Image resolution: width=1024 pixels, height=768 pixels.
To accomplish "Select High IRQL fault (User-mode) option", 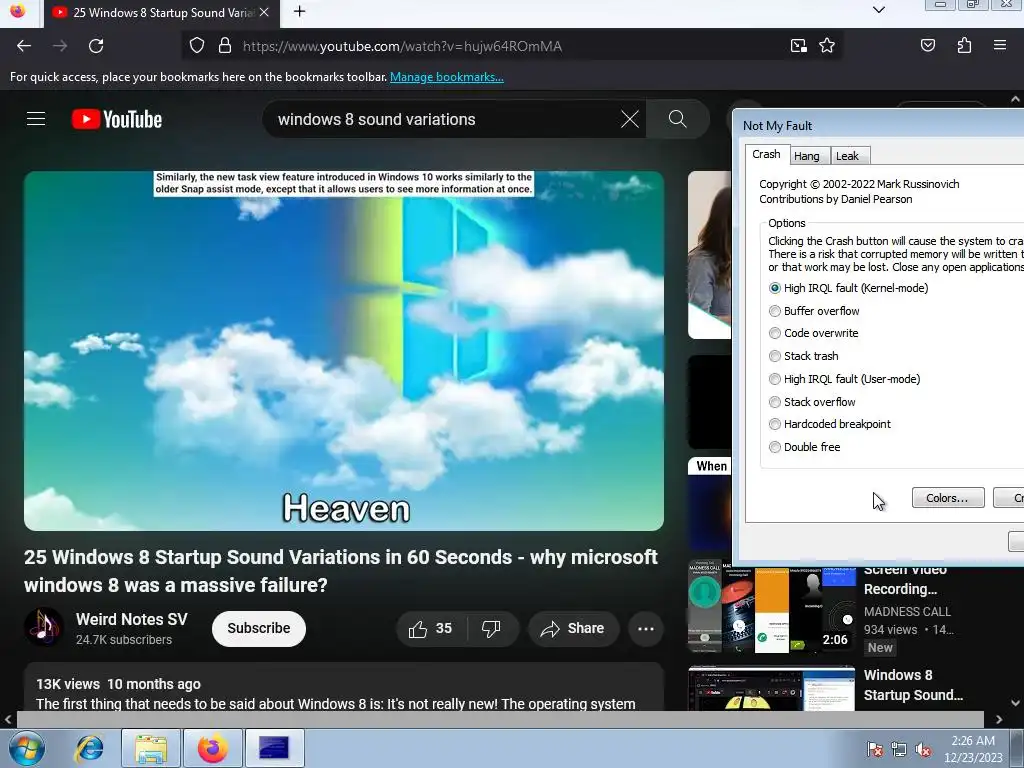I will click(x=845, y=379).
